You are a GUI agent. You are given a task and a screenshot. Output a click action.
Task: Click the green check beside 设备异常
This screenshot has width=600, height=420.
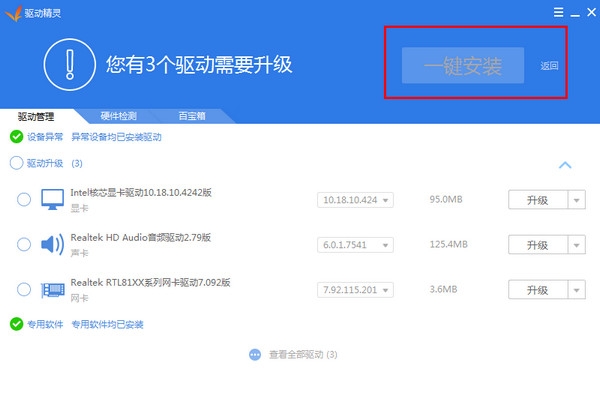click(16, 137)
